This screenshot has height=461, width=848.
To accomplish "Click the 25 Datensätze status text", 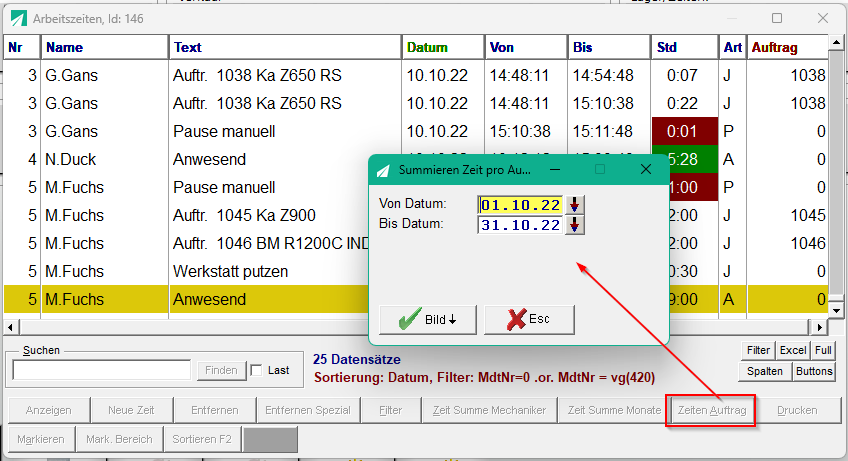I will 356,359.
